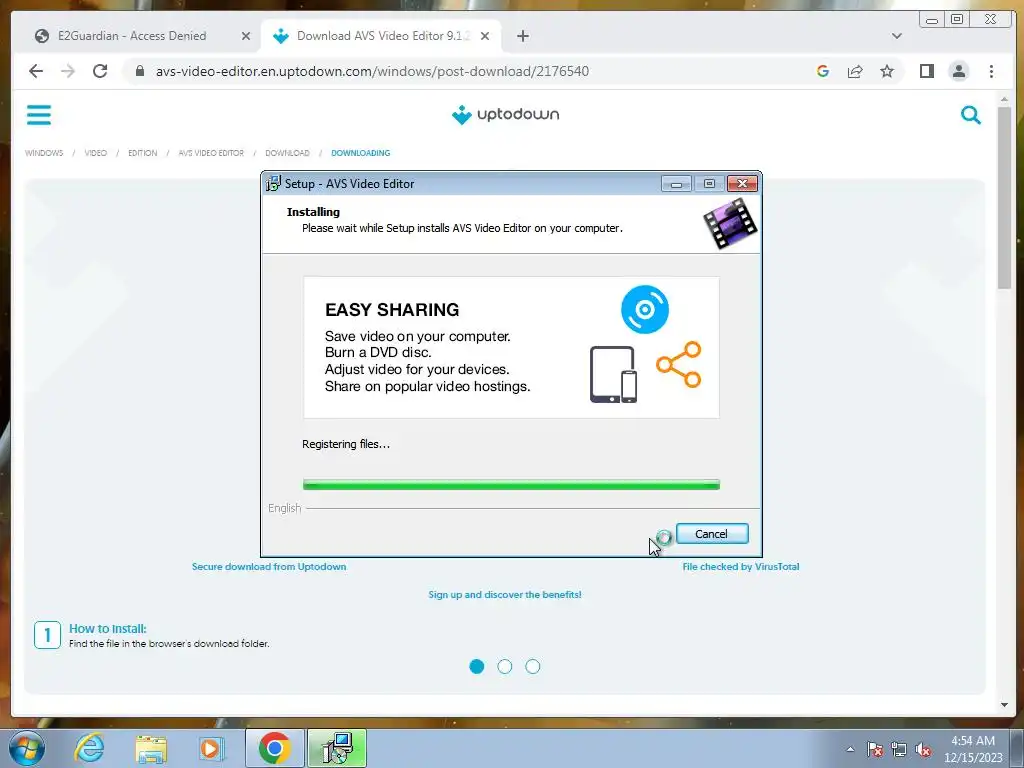Open Windows Media Player from the taskbar
The width and height of the screenshot is (1024, 768).
tap(211, 748)
